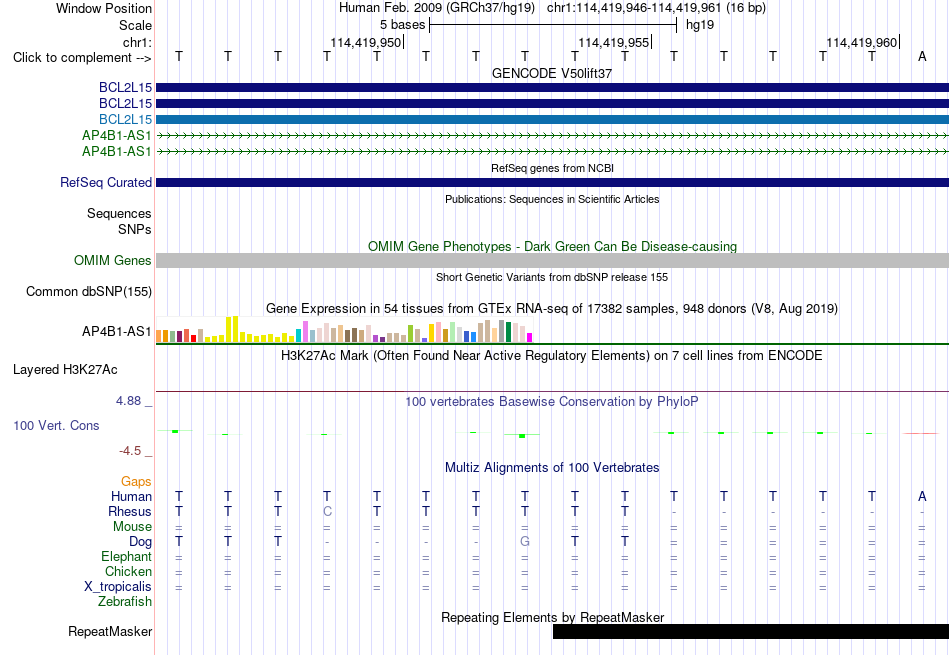Viewport: 950px width, 655px height.
Task: Click the 114,419,950 coordinate label
Action: point(365,42)
